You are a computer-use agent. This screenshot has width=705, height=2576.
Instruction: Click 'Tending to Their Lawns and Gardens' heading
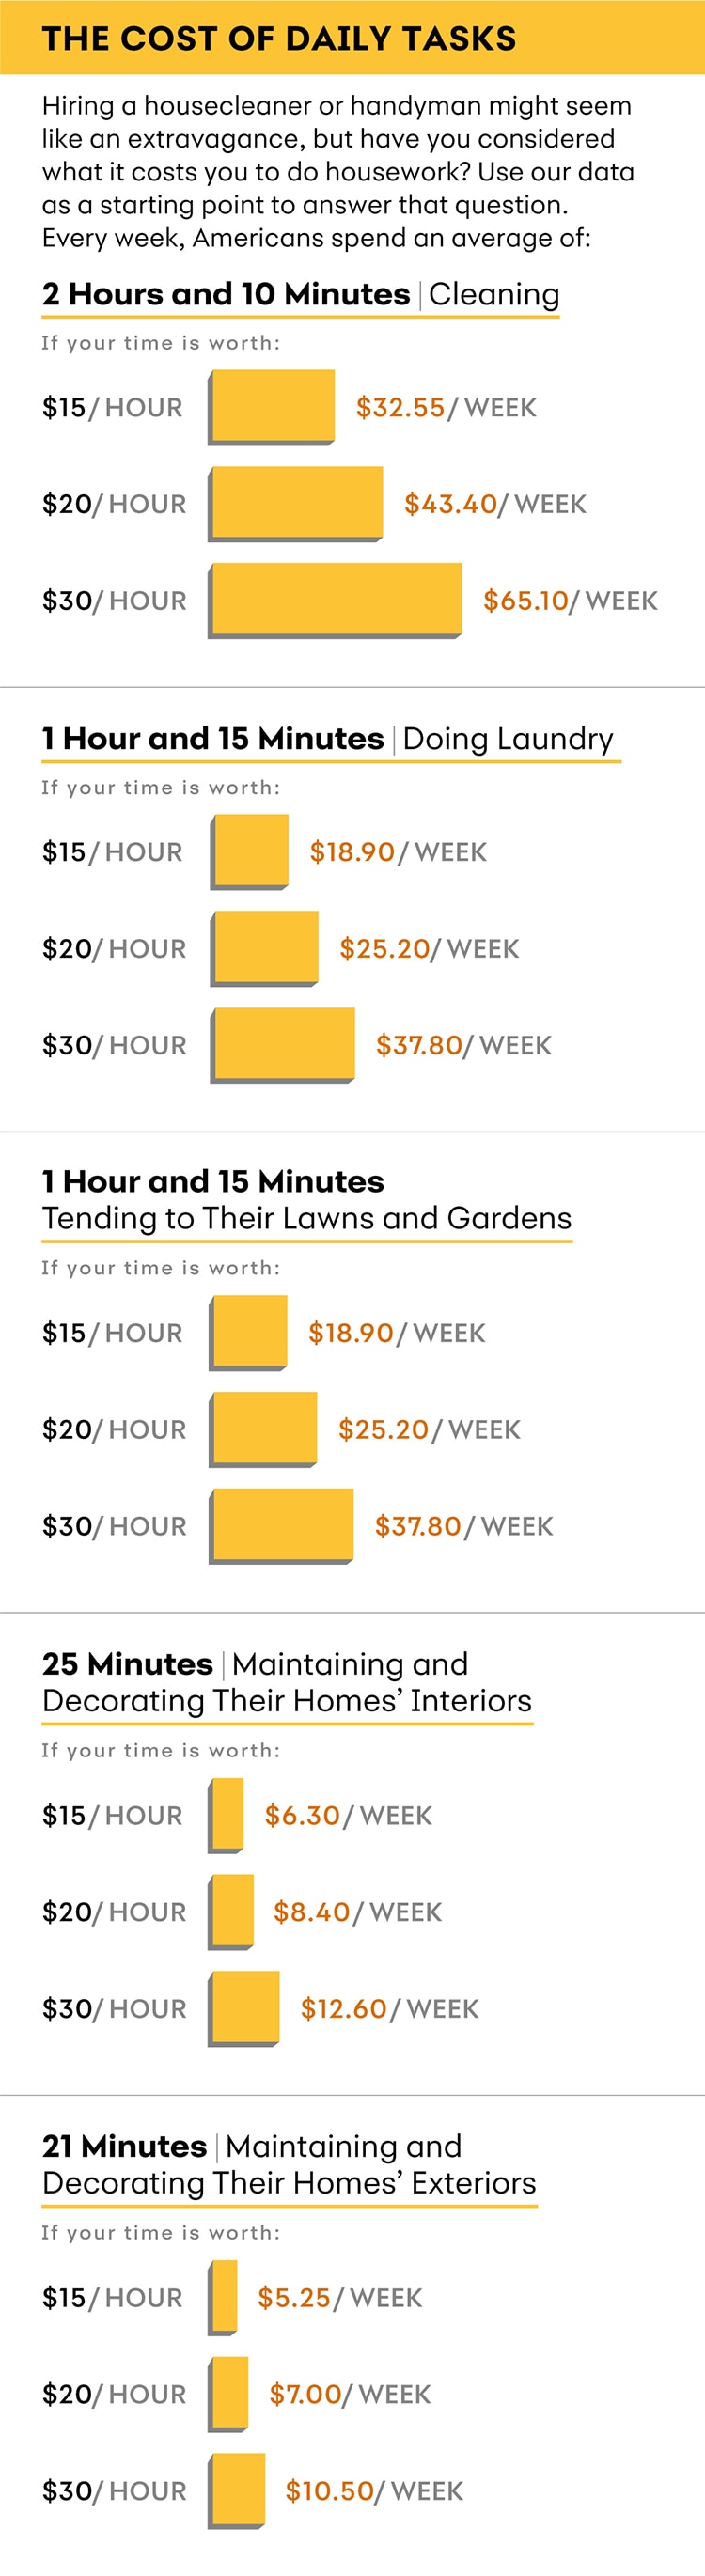pyautogui.click(x=307, y=1217)
